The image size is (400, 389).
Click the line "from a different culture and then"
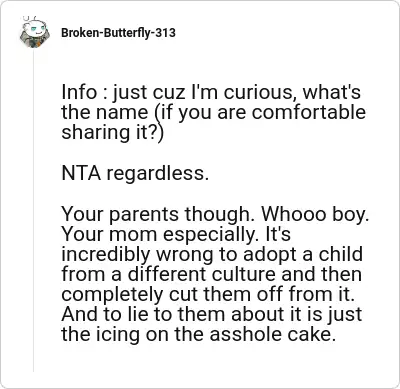pyautogui.click(x=212, y=274)
